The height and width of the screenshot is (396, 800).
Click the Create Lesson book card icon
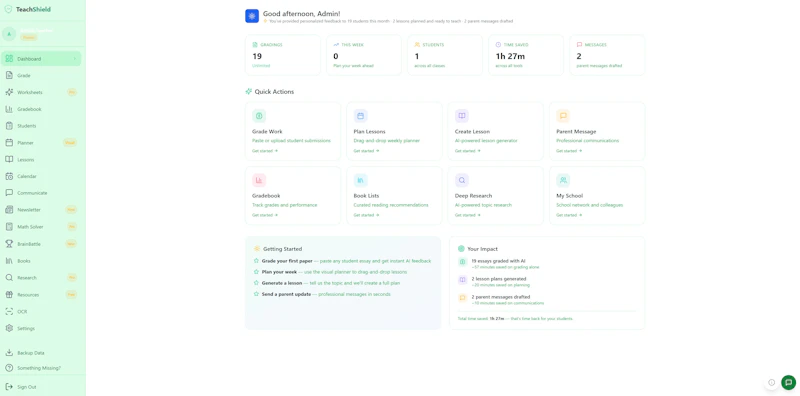point(462,116)
